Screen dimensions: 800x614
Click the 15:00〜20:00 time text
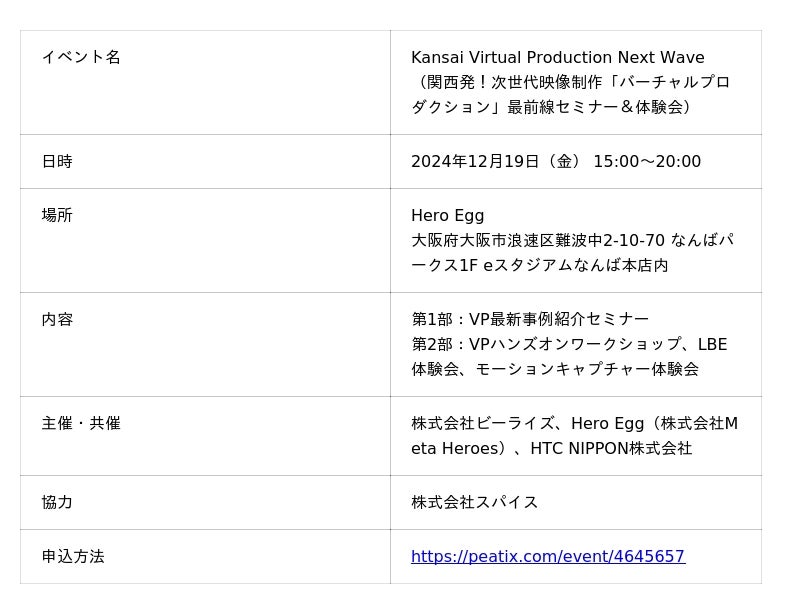[x=647, y=161]
